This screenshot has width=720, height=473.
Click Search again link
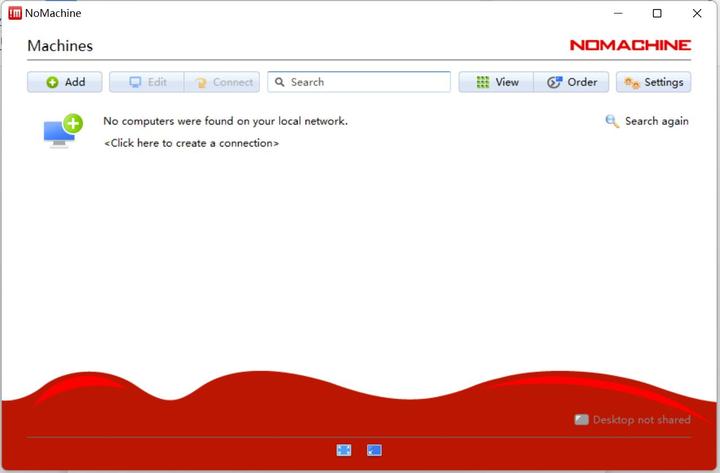click(647, 121)
